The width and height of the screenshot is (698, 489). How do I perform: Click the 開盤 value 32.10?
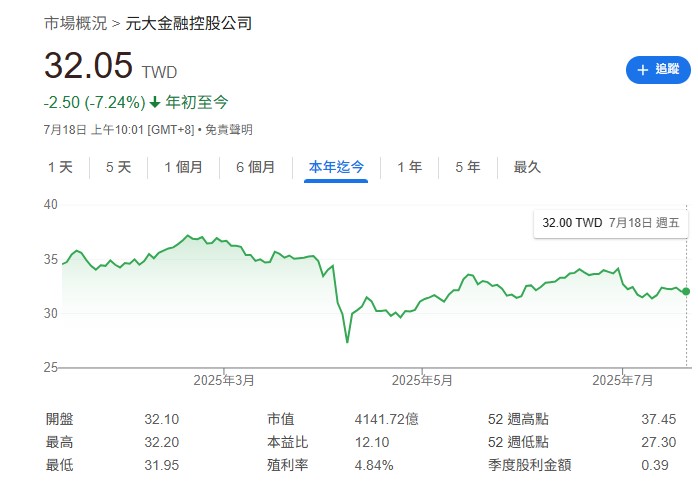162,420
